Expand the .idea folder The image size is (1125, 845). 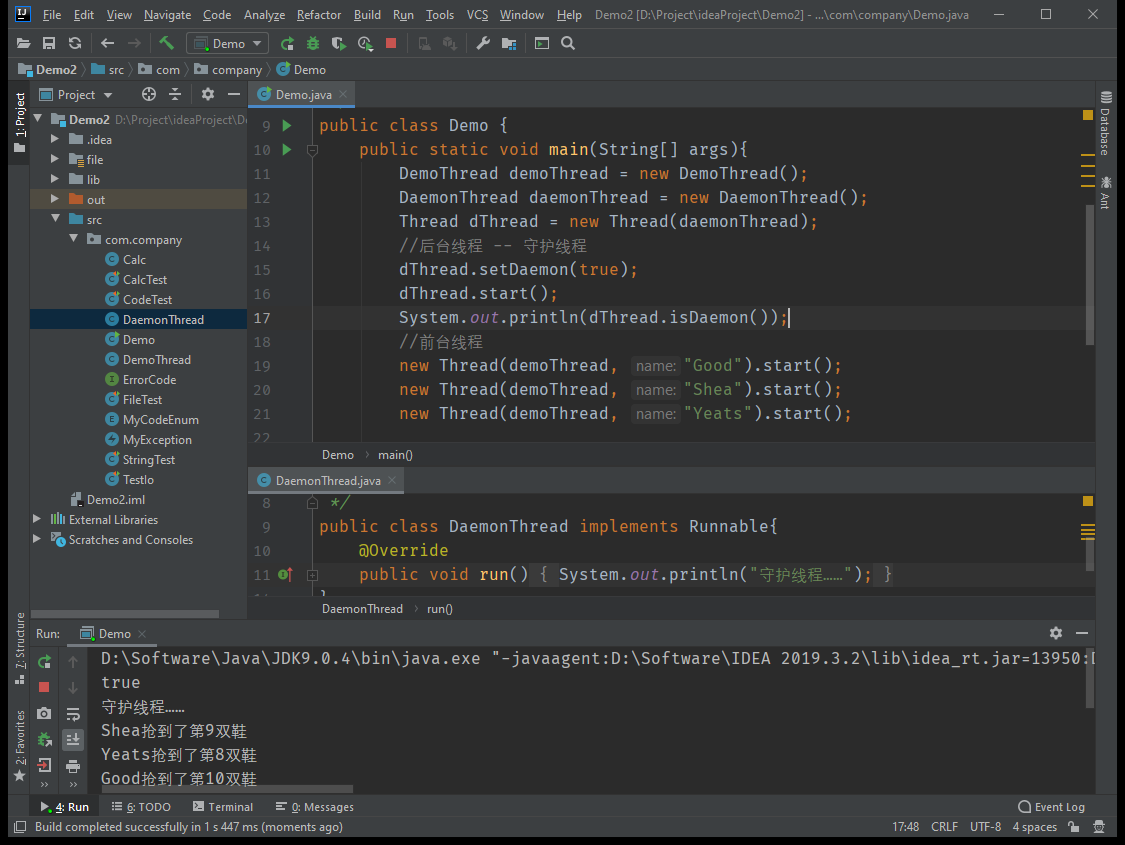[x=55, y=138]
